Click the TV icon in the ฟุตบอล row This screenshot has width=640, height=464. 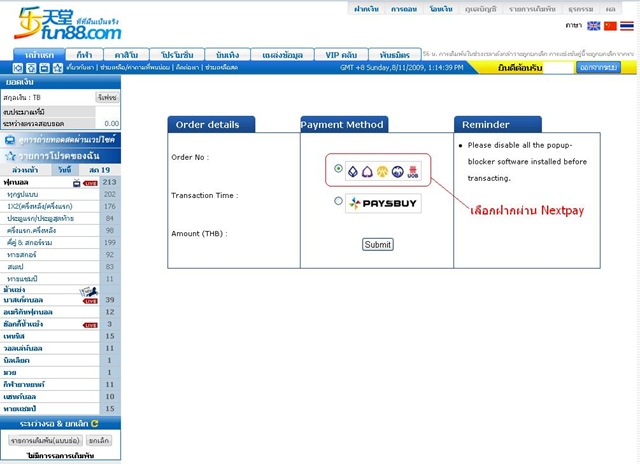(77, 183)
